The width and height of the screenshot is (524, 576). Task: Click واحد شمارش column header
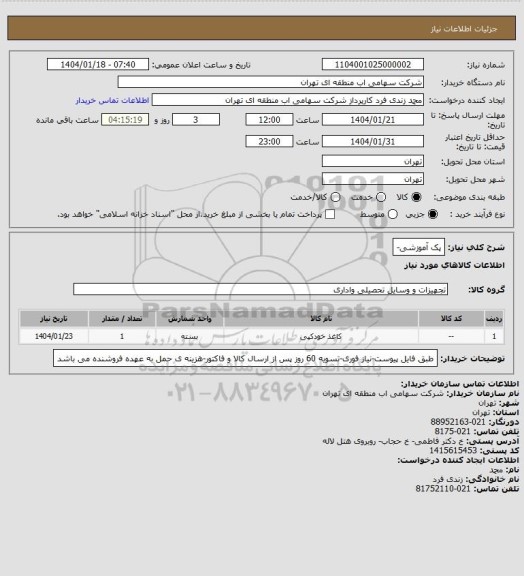[x=190, y=318]
